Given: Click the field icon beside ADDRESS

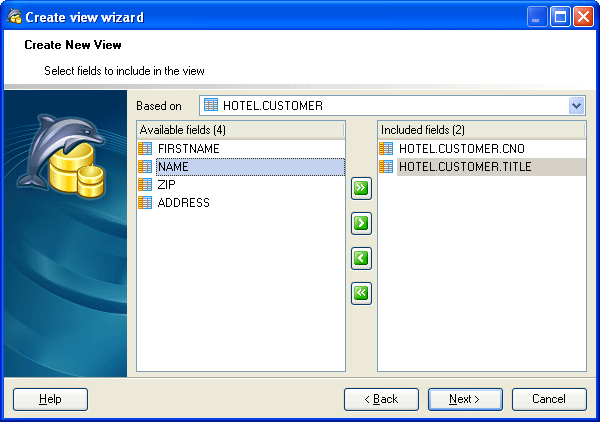Looking at the screenshot, I should click(146, 203).
